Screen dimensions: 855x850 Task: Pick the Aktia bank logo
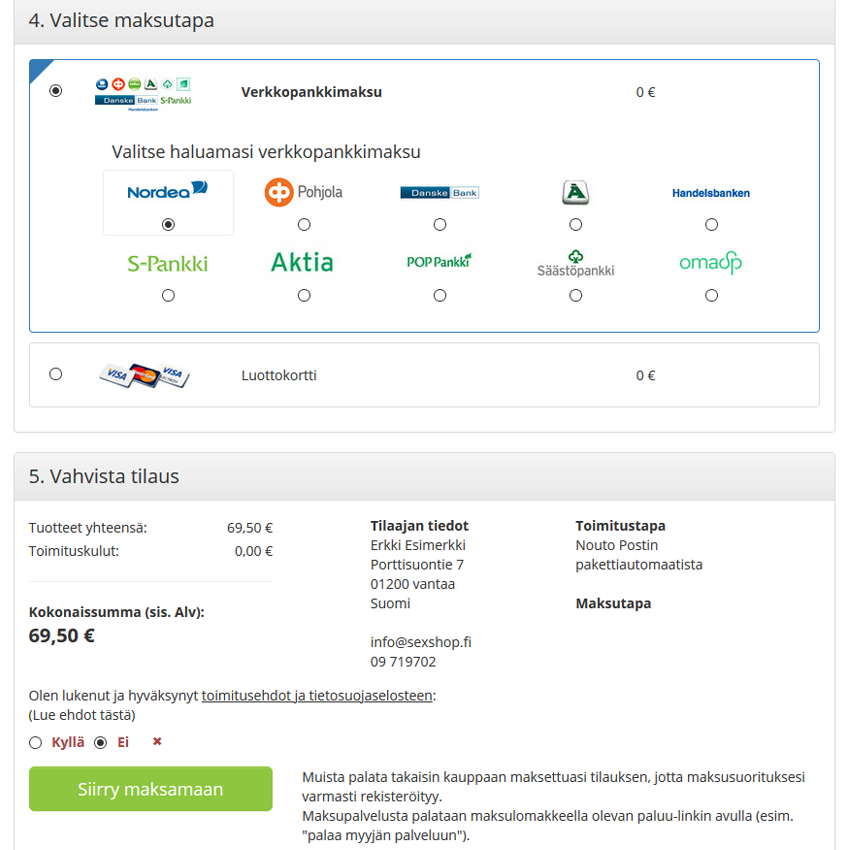pos(303,263)
